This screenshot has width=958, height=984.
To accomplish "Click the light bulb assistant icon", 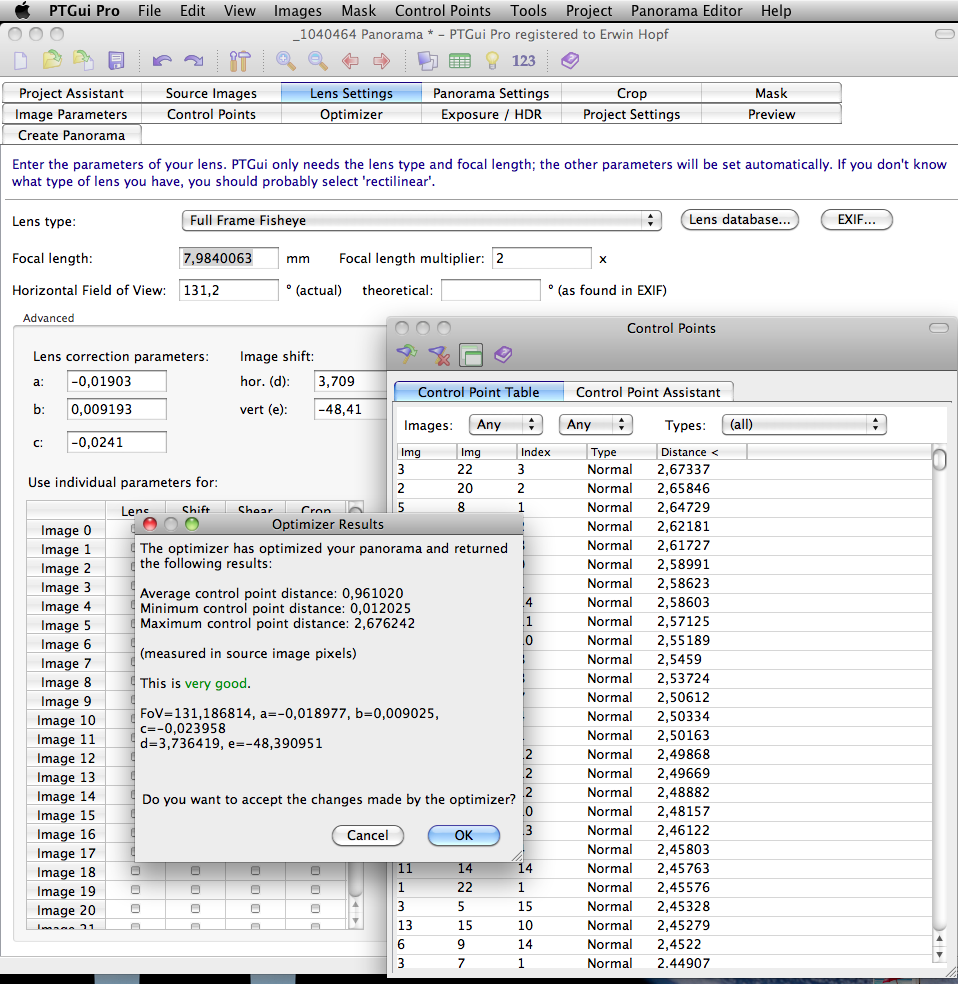I will tap(492, 60).
